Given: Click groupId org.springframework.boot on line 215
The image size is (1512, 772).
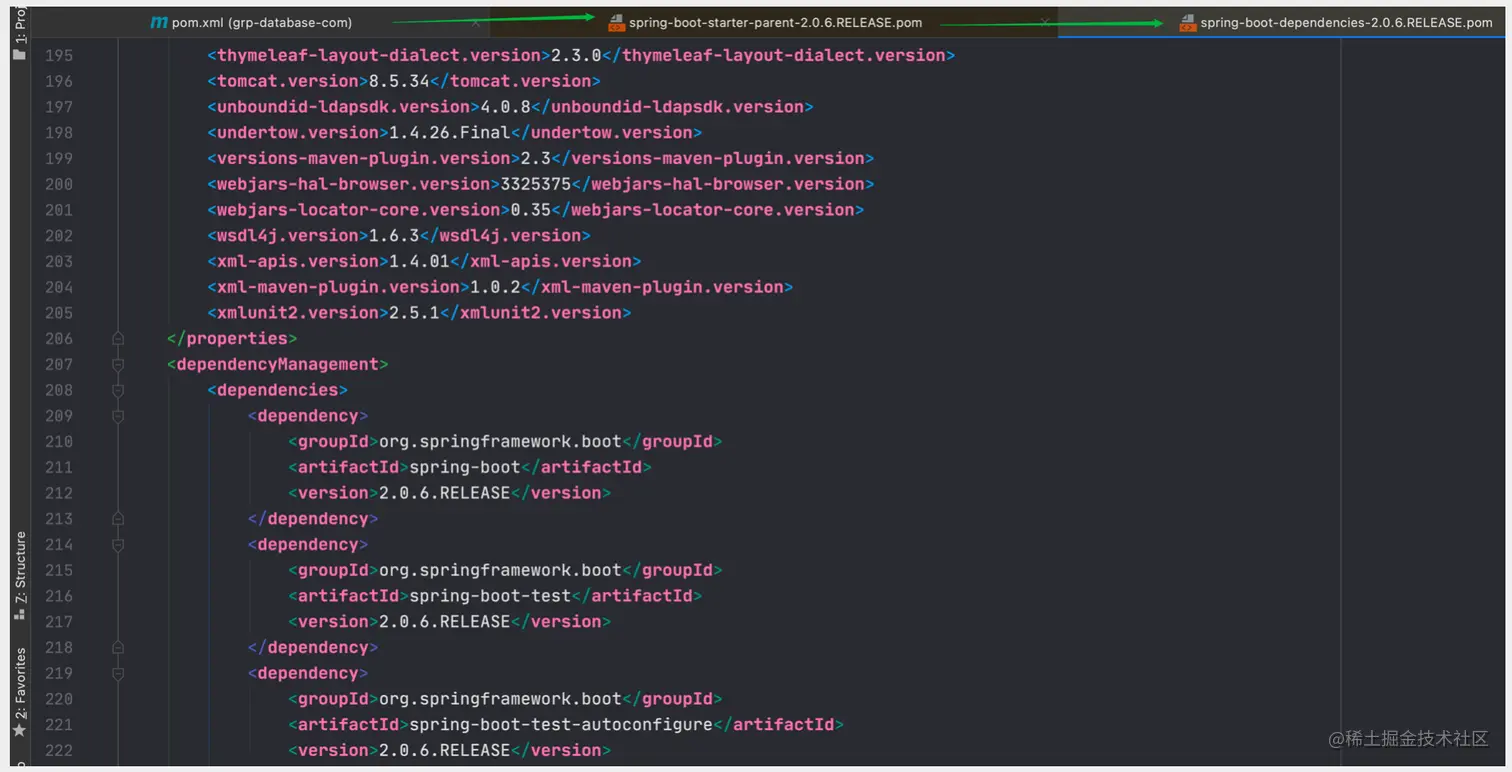Looking at the screenshot, I should point(500,571).
